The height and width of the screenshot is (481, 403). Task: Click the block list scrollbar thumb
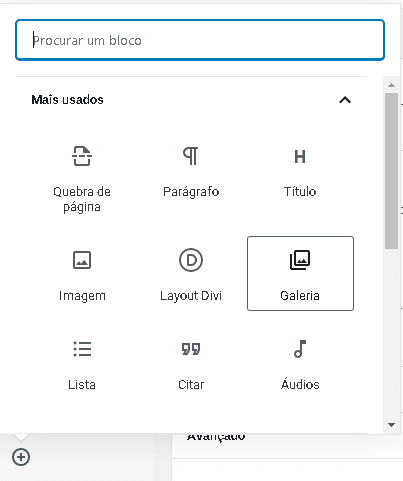coord(391,171)
